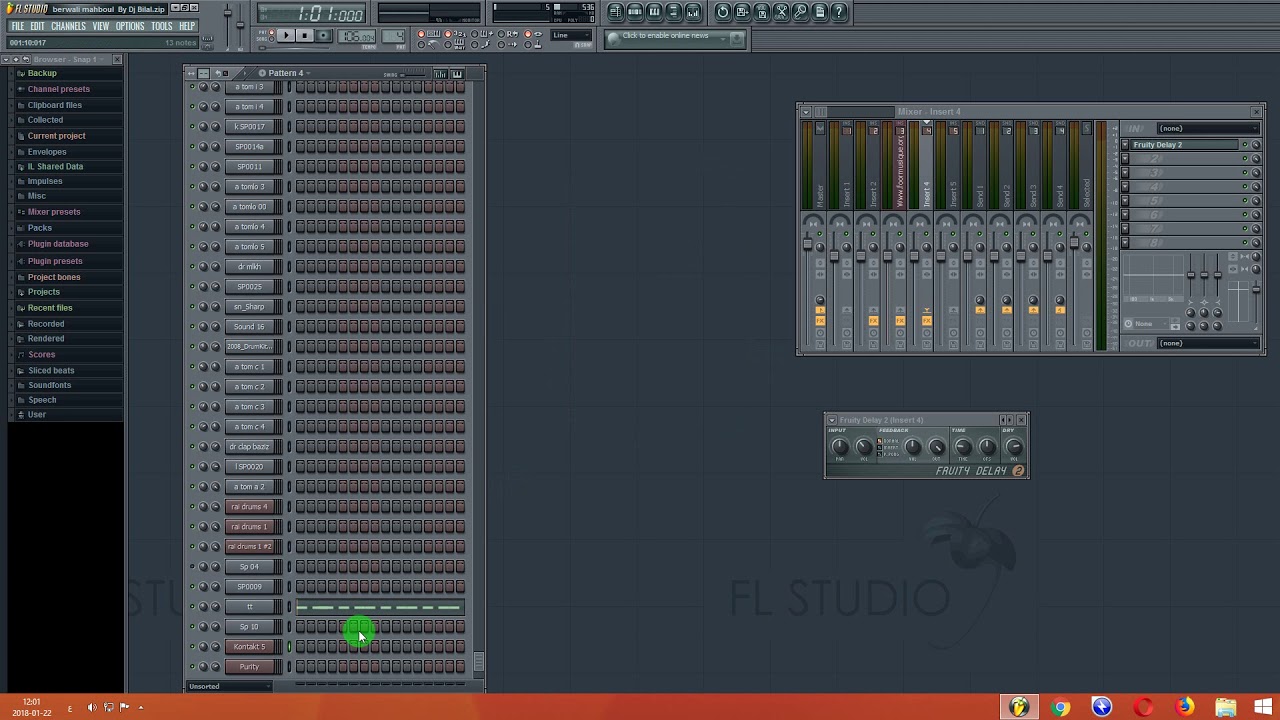The height and width of the screenshot is (720, 1280).
Task: Open the CHANNELS menu
Action: click(x=68, y=26)
